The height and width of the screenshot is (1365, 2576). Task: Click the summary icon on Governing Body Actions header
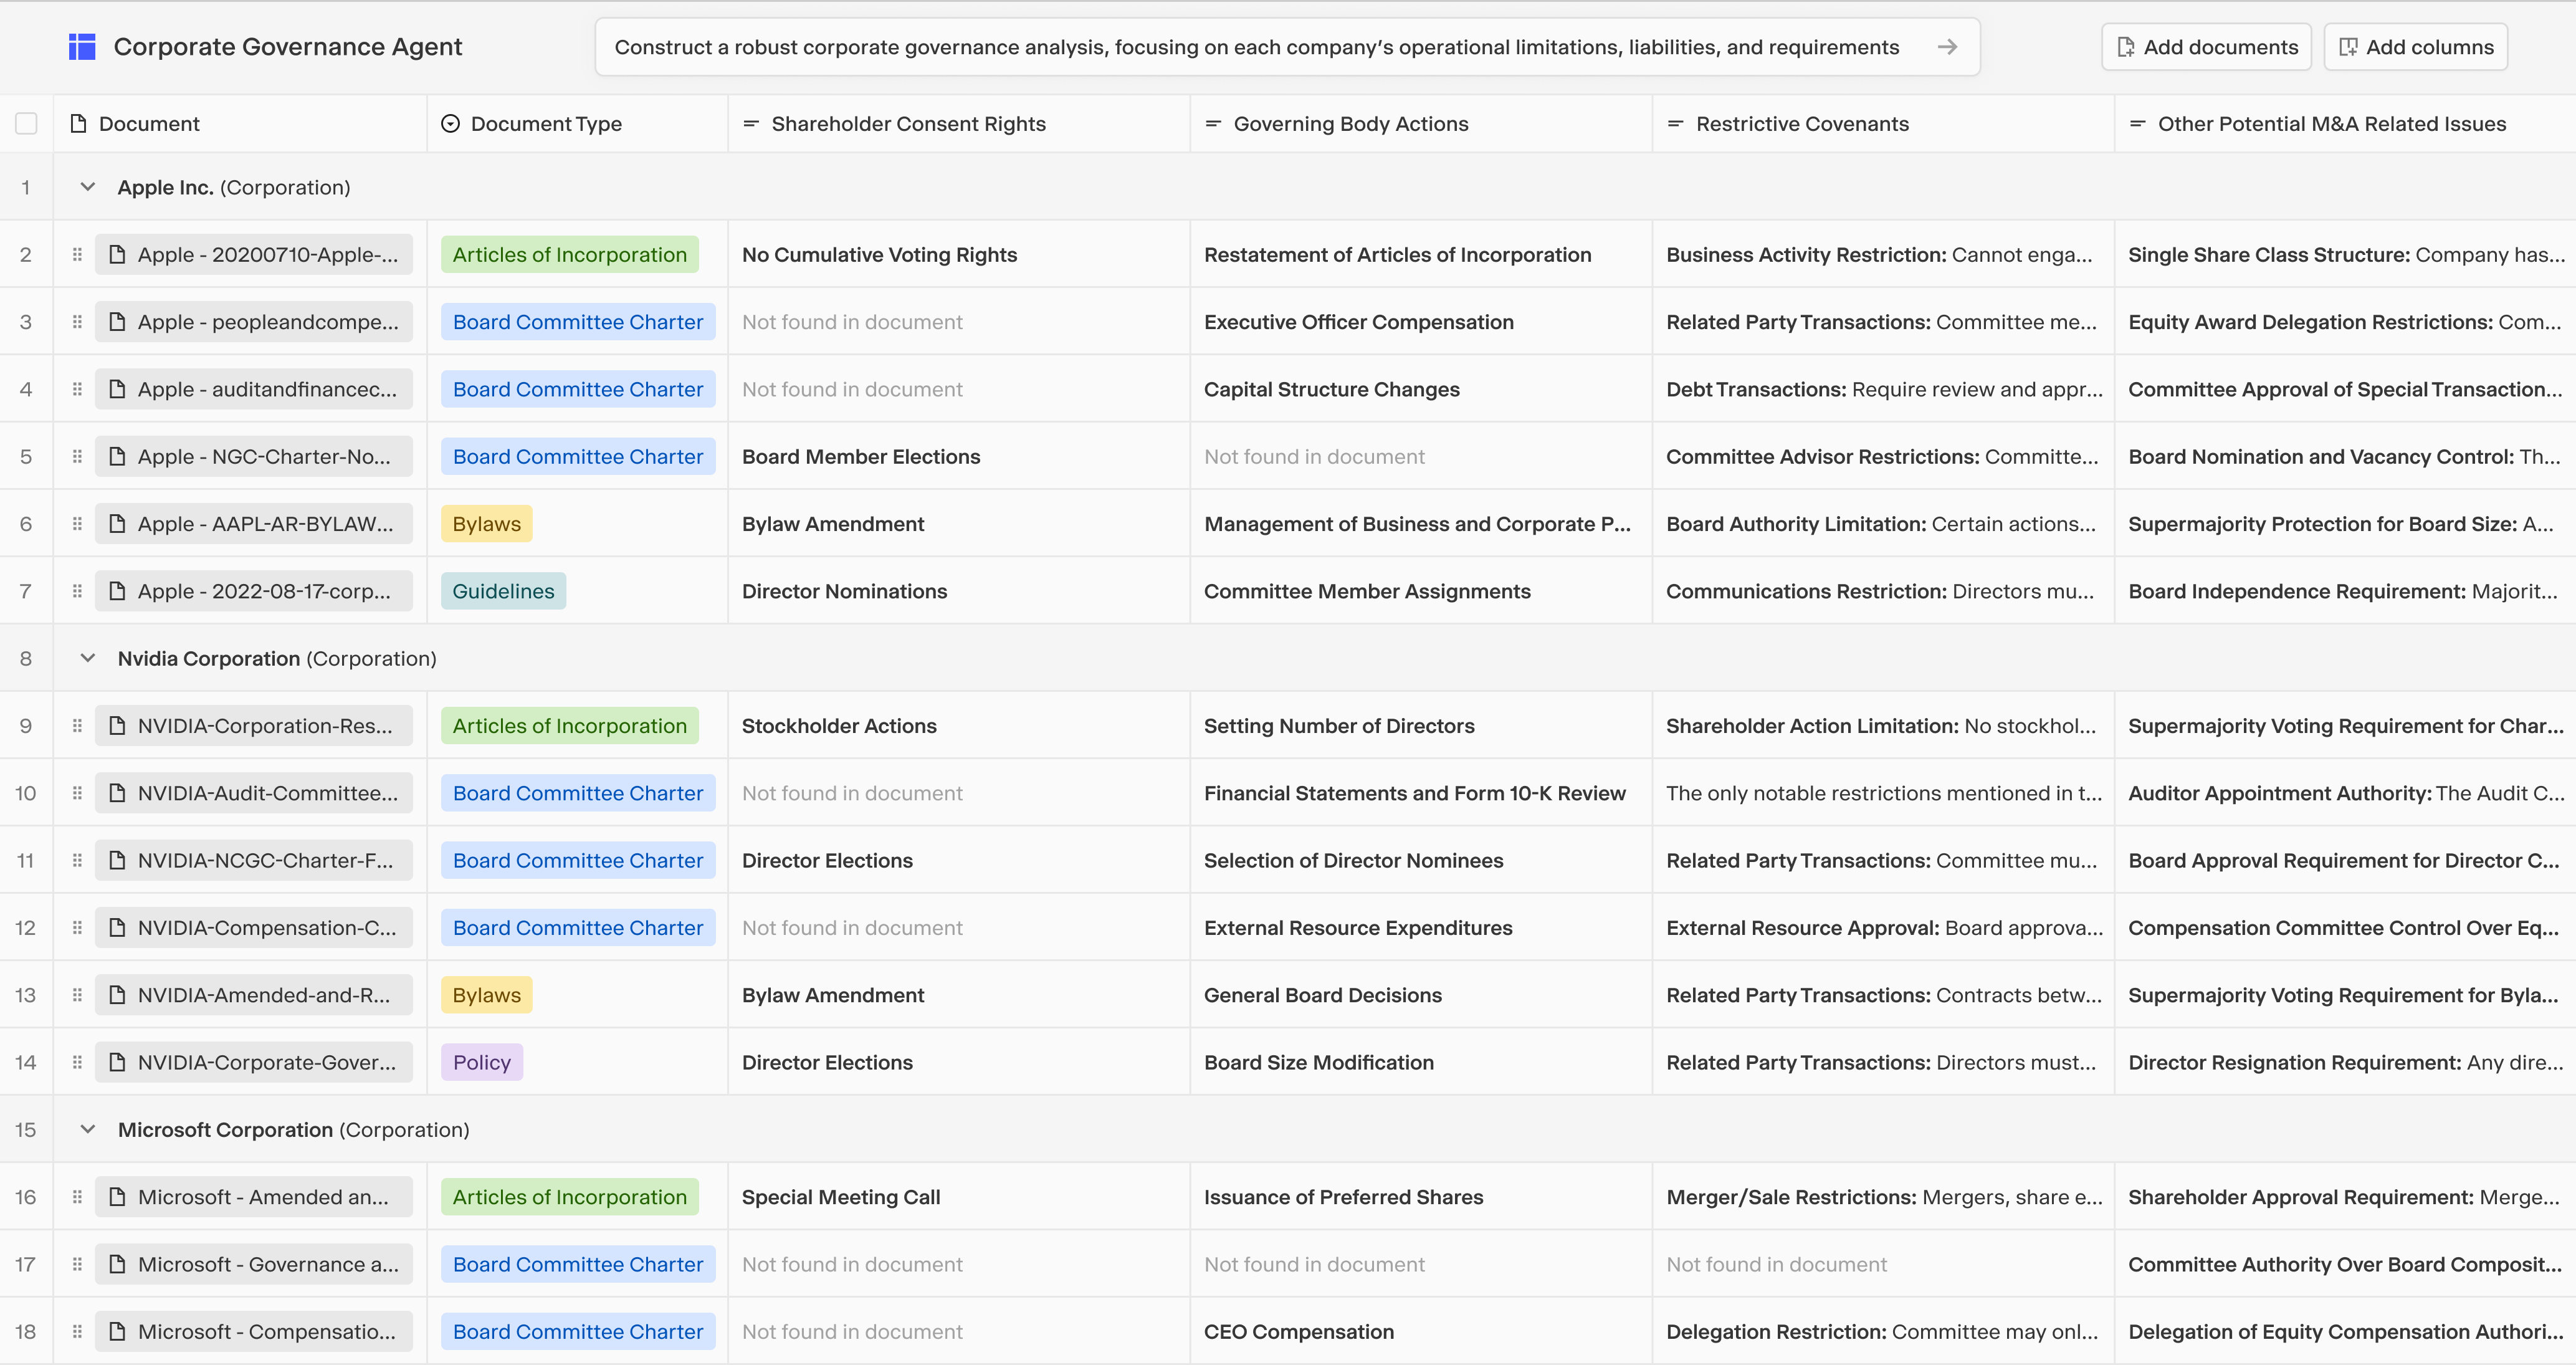tap(1213, 123)
